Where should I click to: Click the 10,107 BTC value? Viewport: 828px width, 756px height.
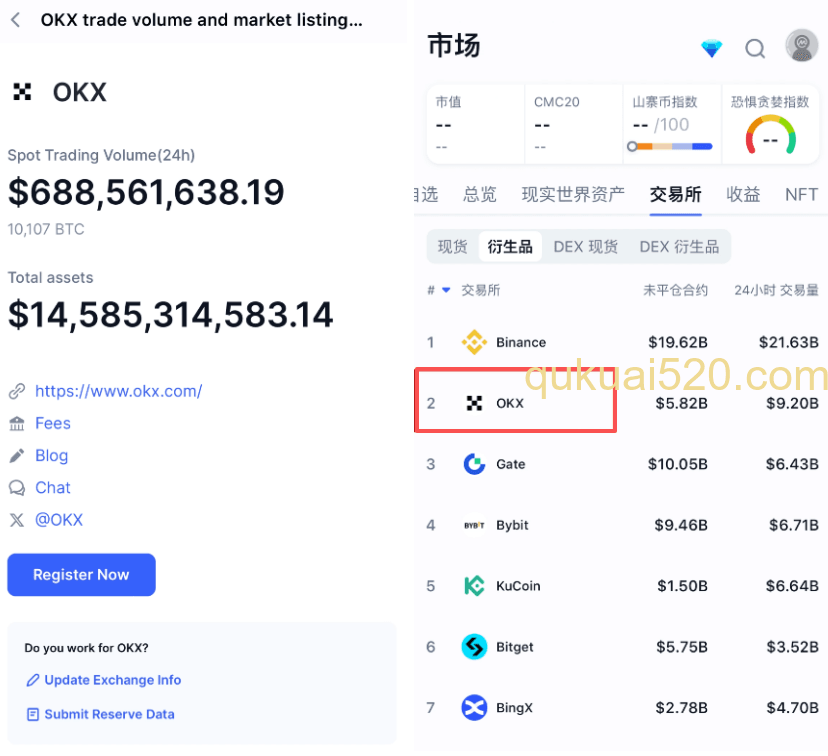coord(46,229)
